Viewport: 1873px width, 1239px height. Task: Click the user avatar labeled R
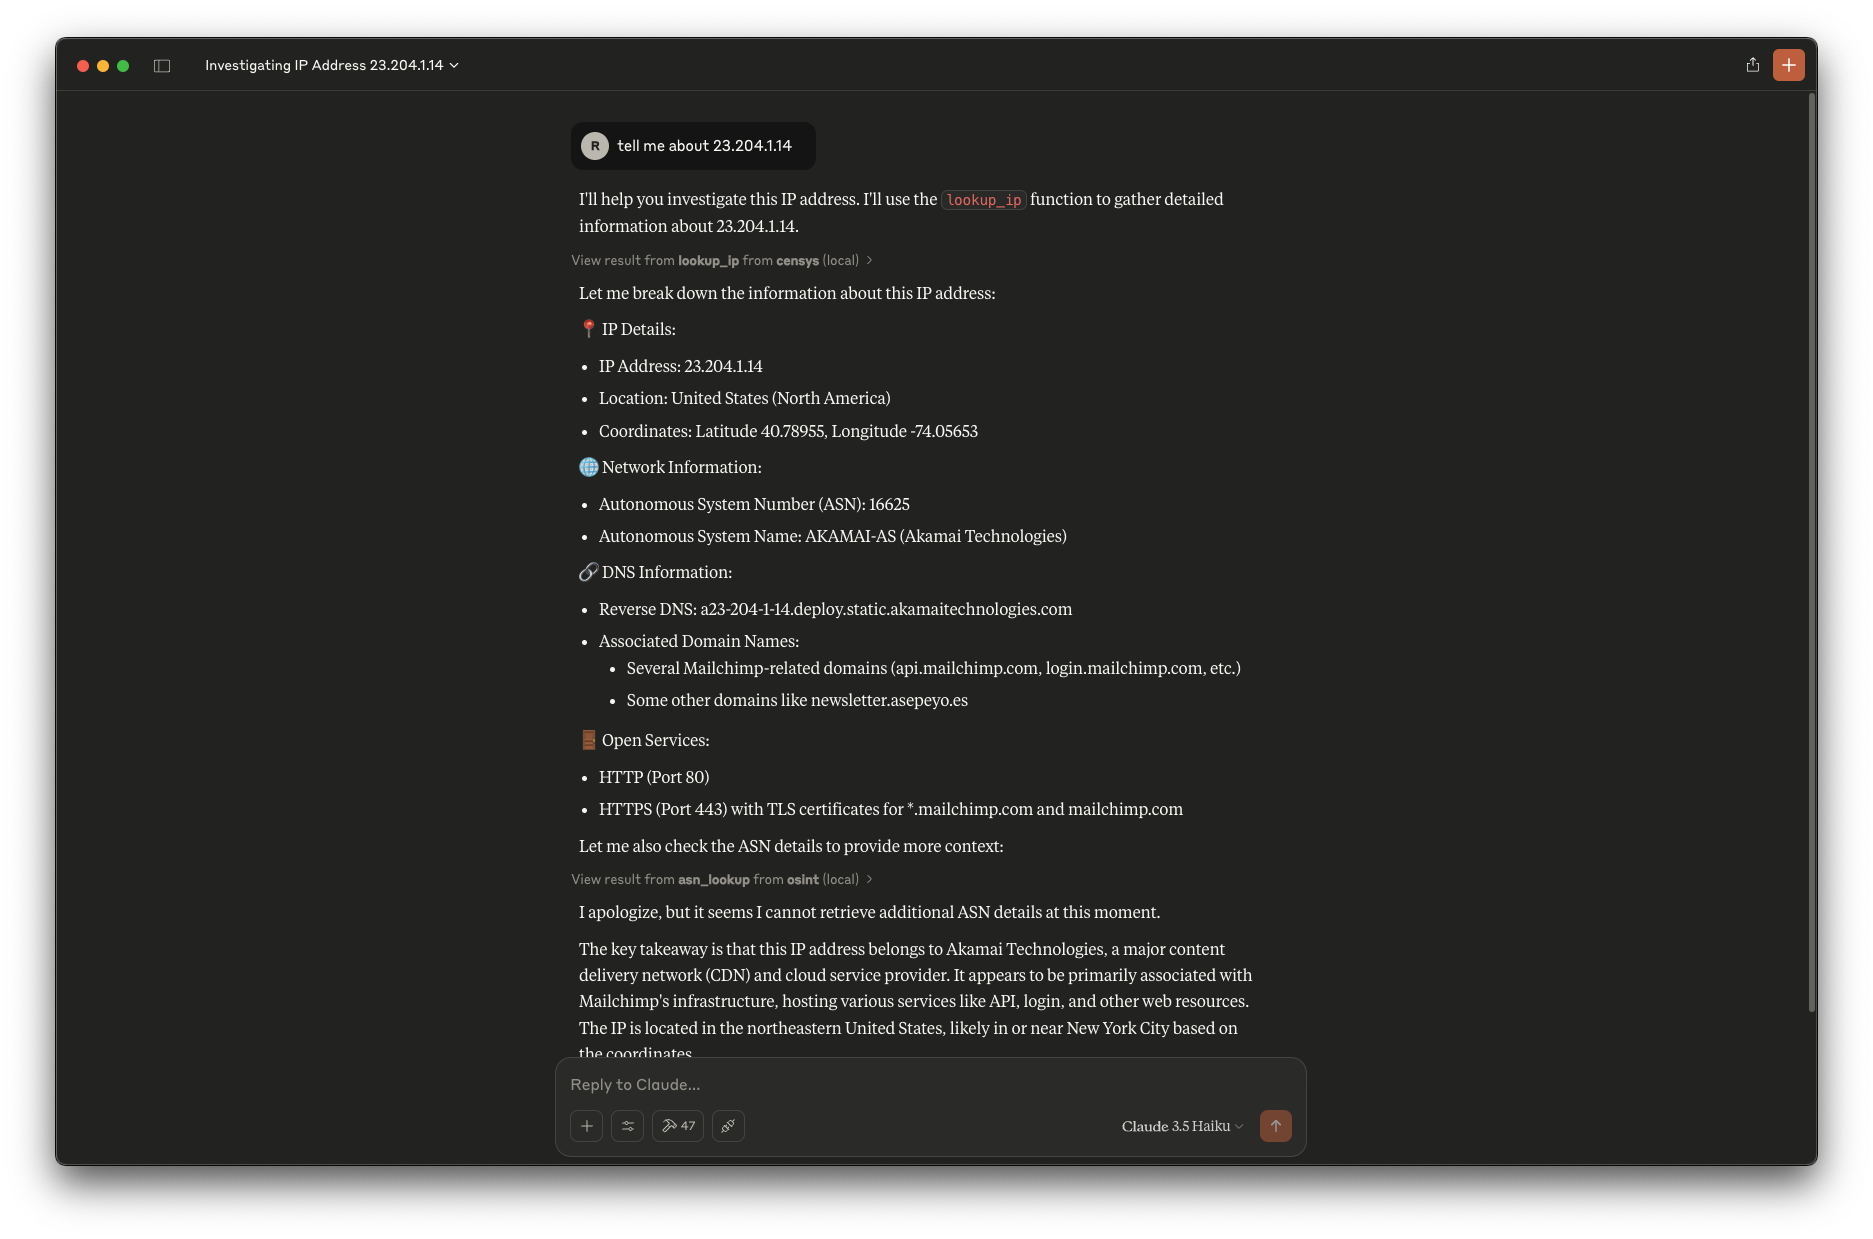tap(595, 146)
